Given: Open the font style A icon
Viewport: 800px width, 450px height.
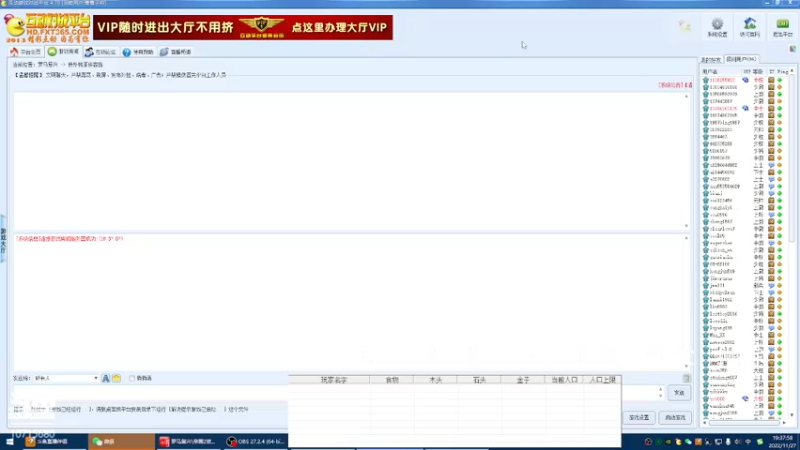Looking at the screenshot, I should tap(106, 379).
